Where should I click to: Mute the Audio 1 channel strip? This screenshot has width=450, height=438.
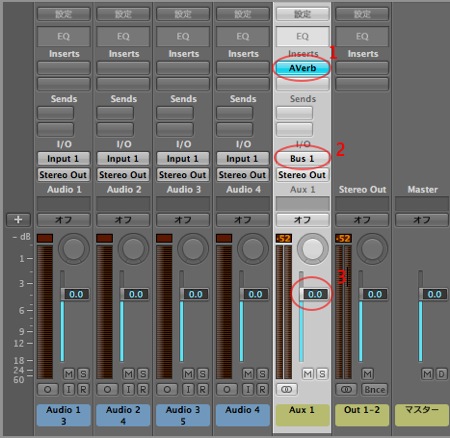coord(69,374)
